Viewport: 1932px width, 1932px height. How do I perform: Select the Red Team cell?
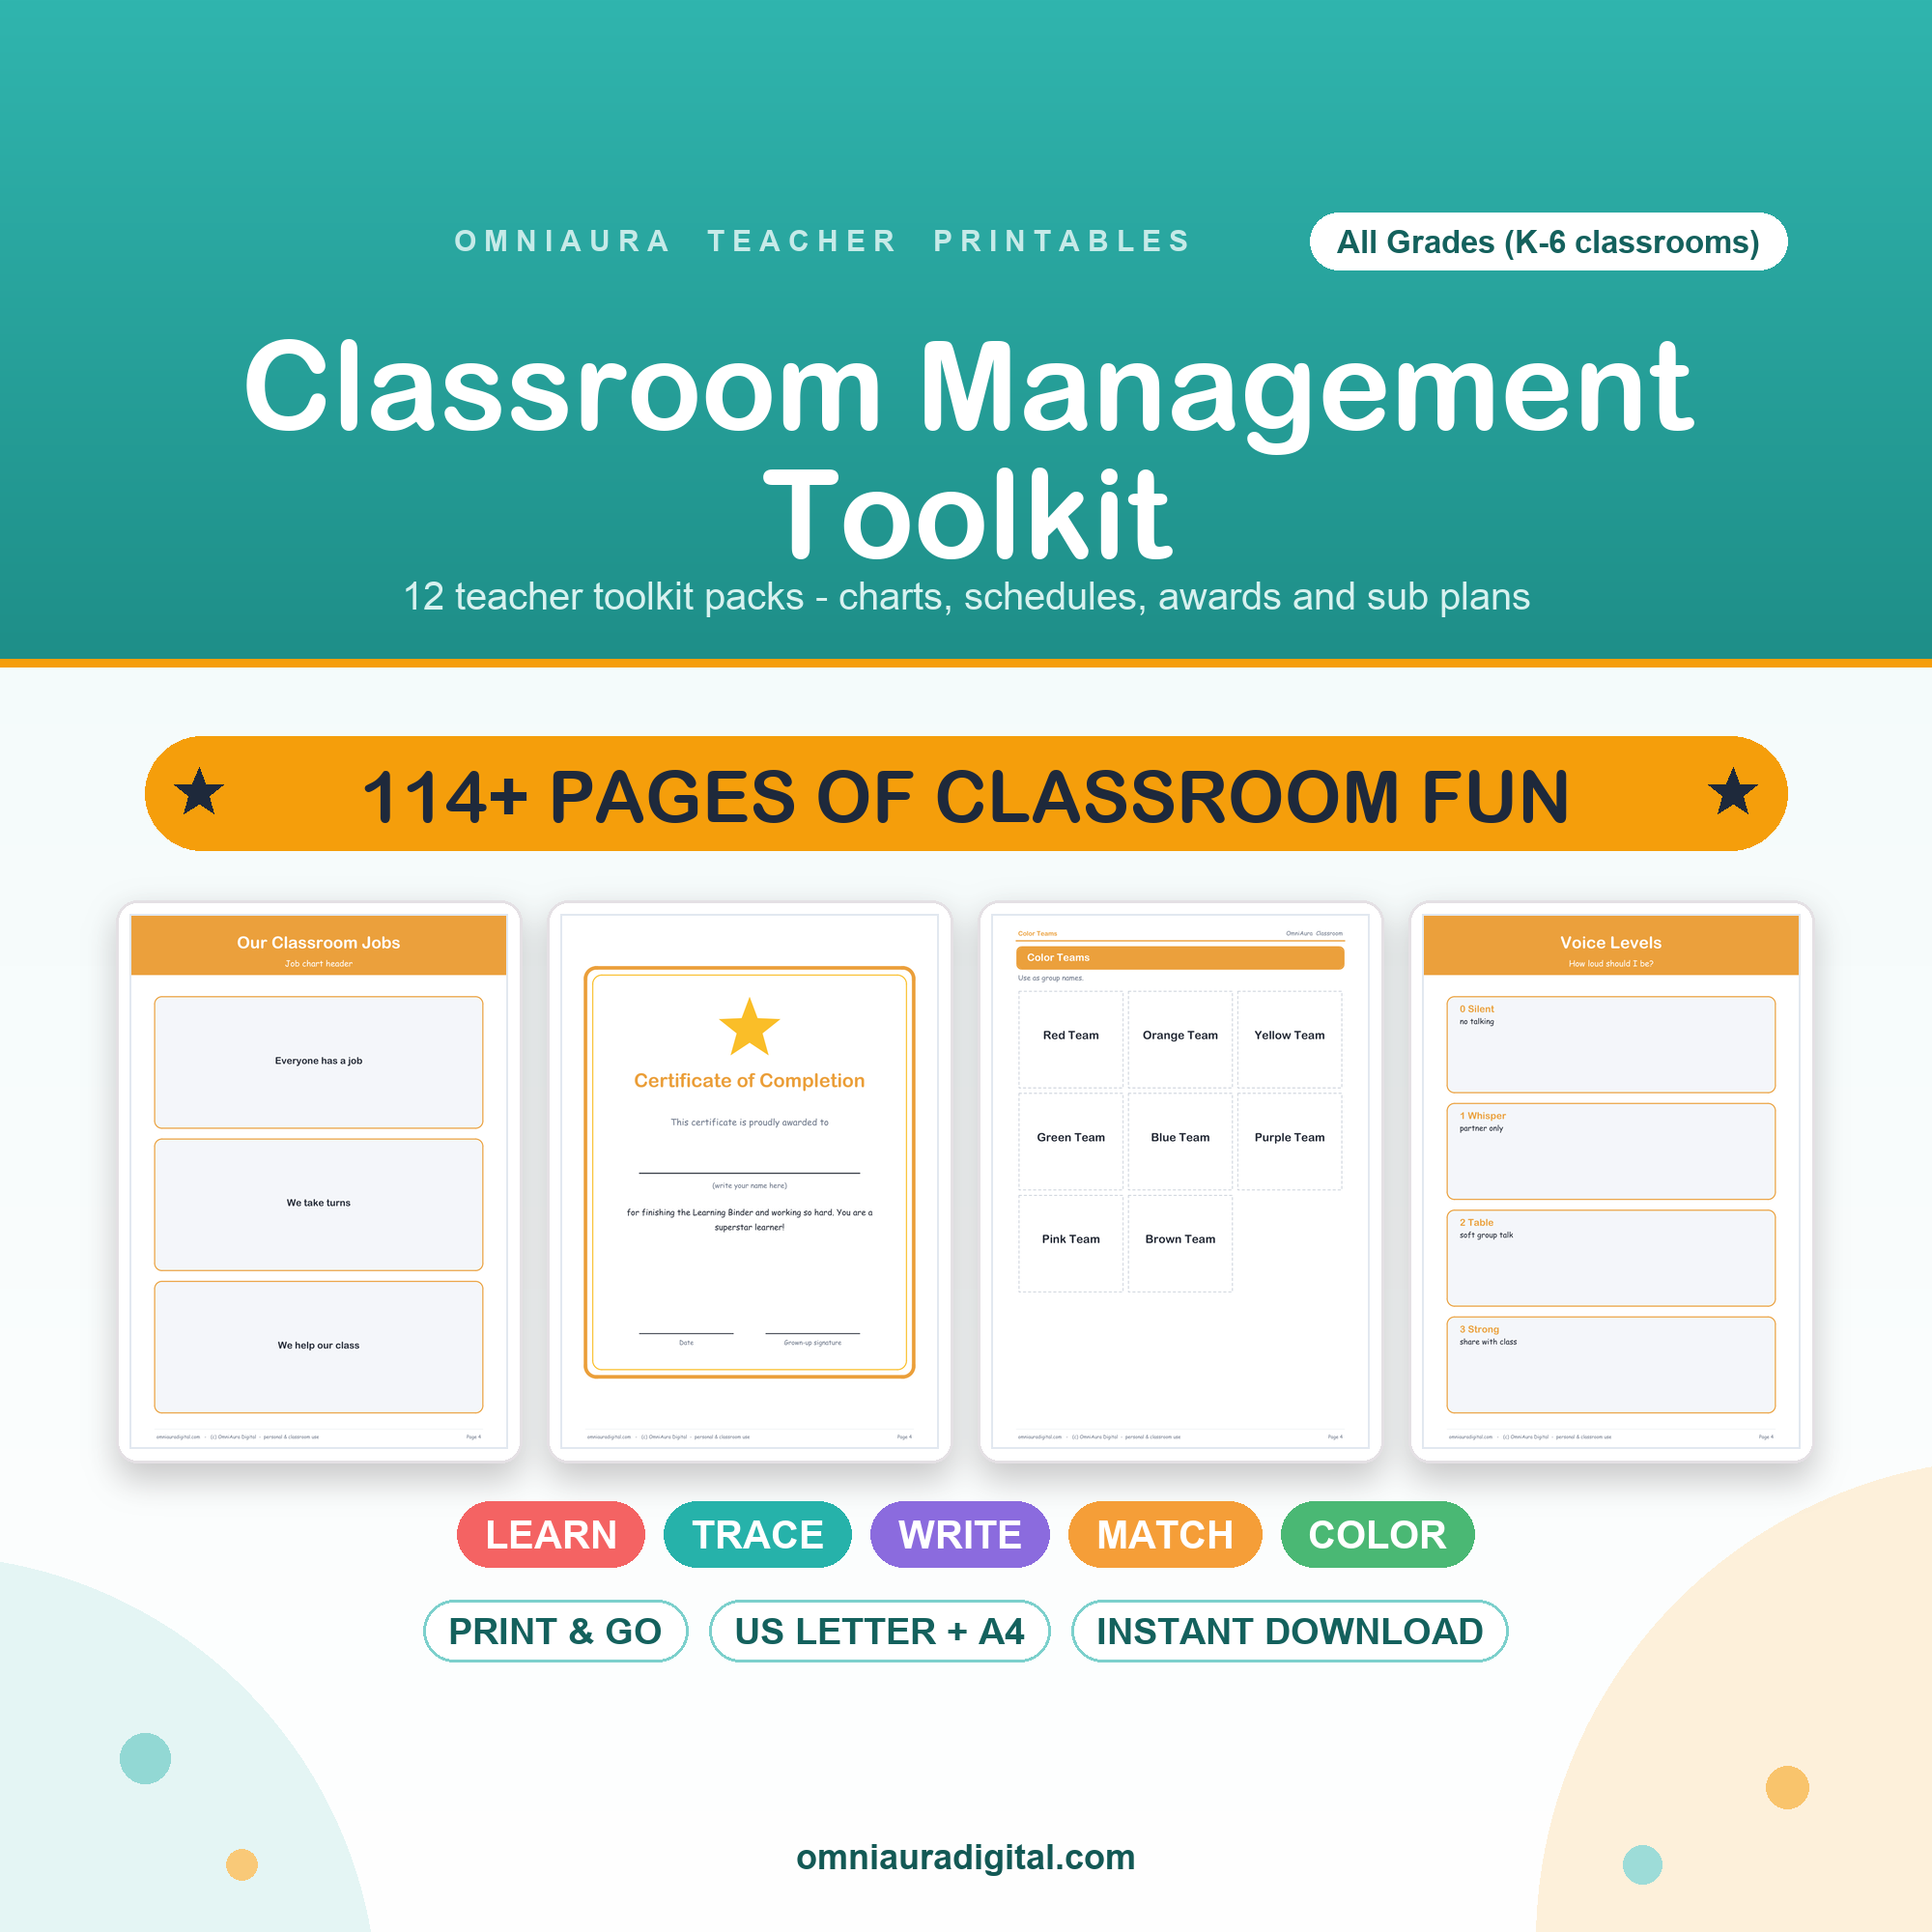point(1070,1039)
